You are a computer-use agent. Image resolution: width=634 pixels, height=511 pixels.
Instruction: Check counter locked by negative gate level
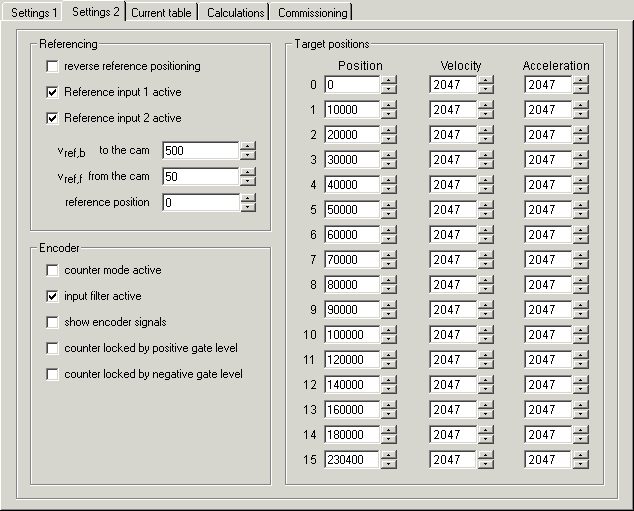52,374
